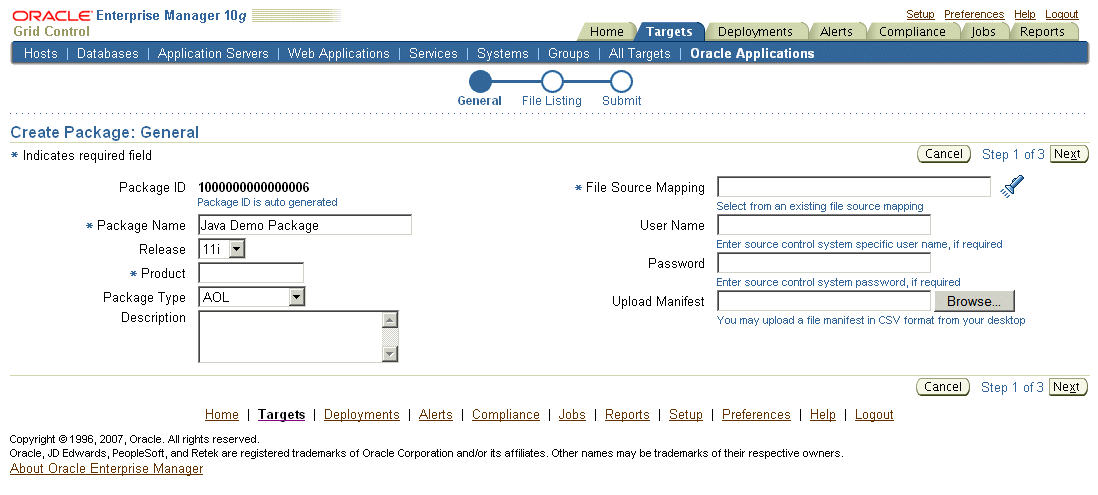Open the footer Compliance link
Image resolution: width=1098 pixels, height=495 pixels.
click(x=506, y=414)
